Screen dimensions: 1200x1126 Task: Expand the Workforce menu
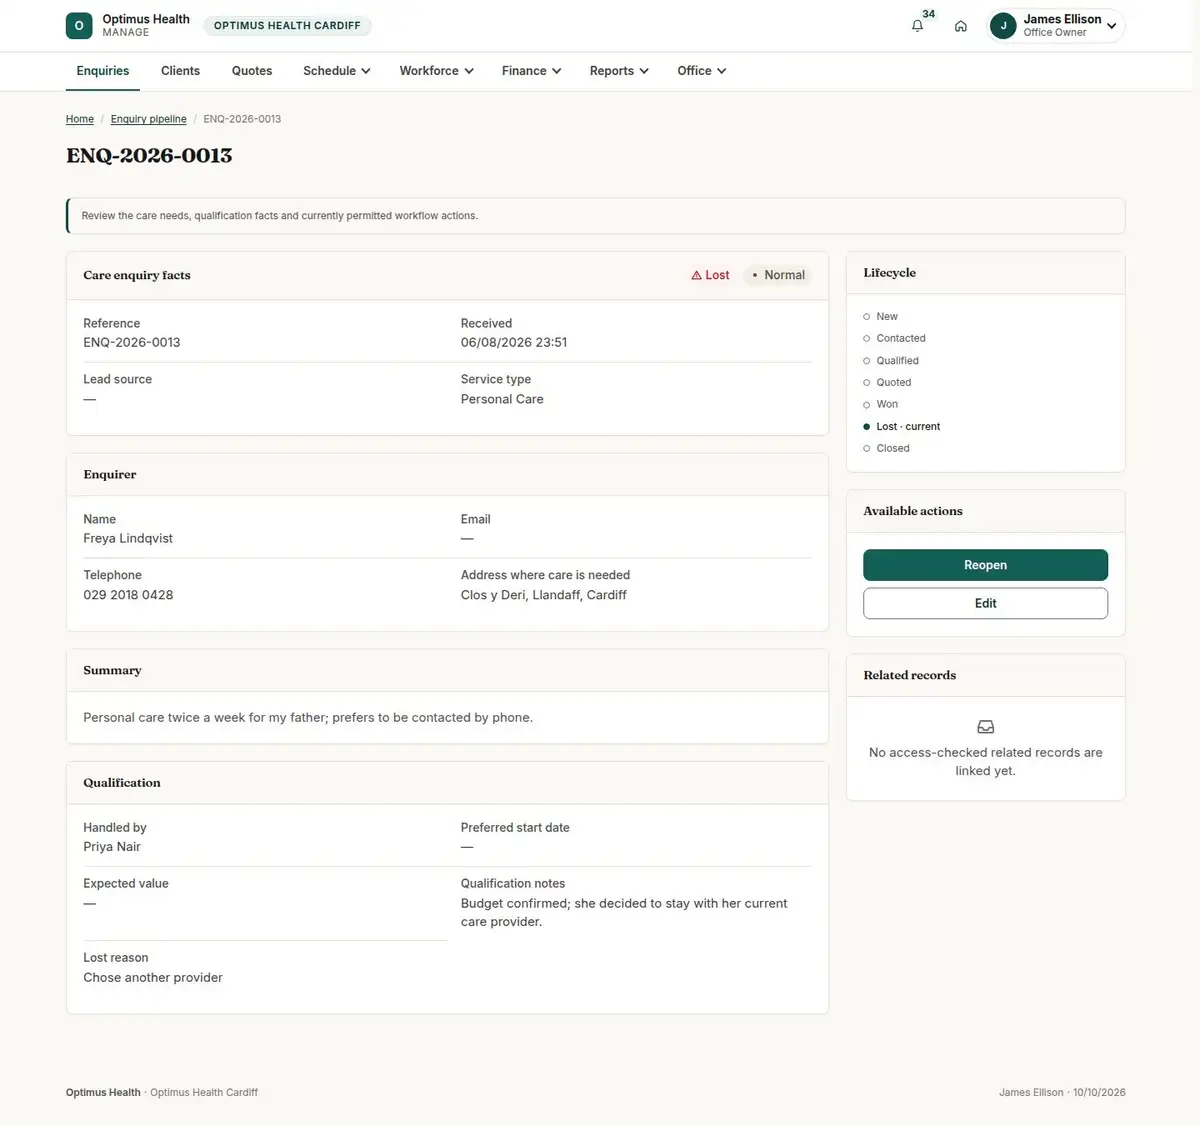pos(437,71)
